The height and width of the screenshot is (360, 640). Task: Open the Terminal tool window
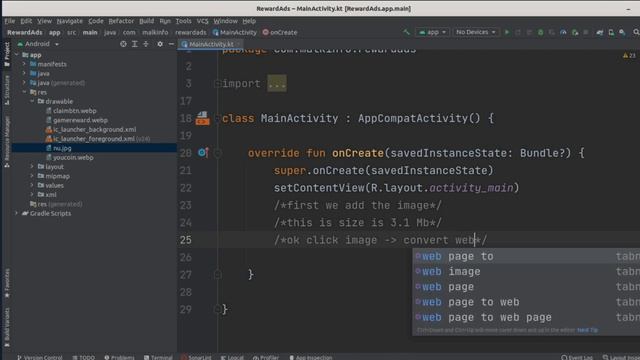(158, 357)
